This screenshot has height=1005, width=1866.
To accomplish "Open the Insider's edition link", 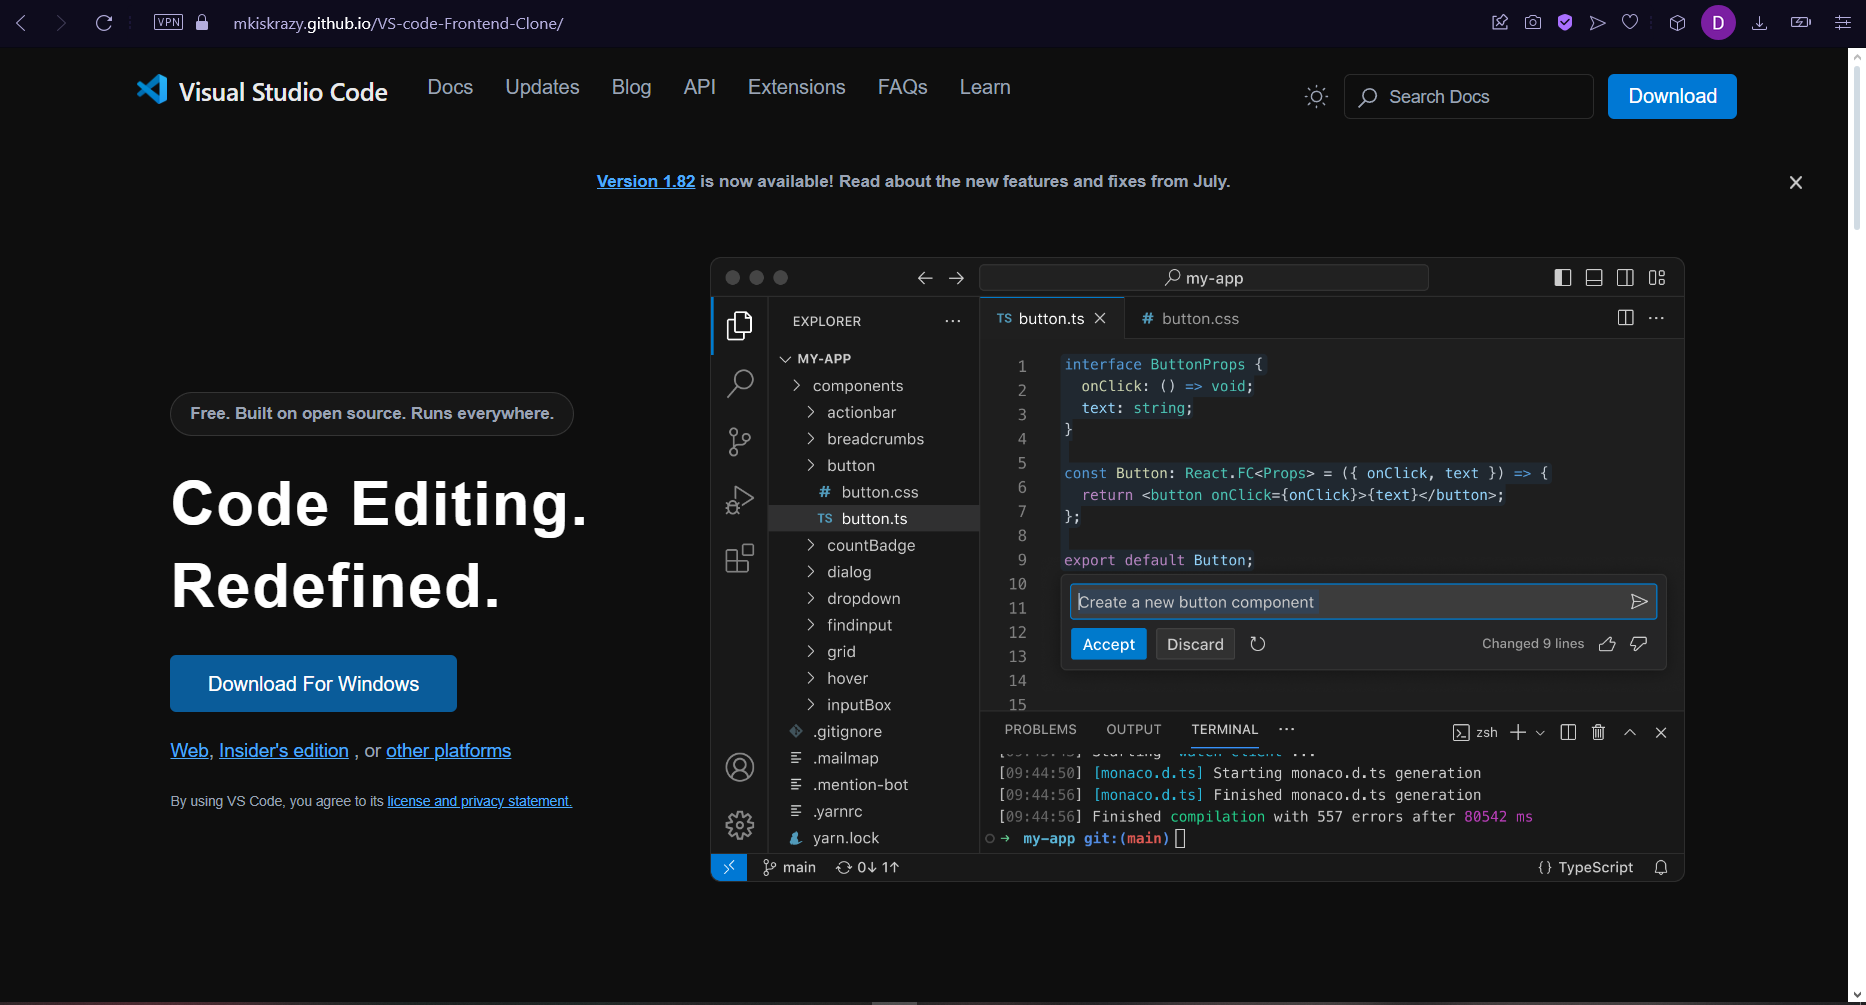I will point(284,750).
